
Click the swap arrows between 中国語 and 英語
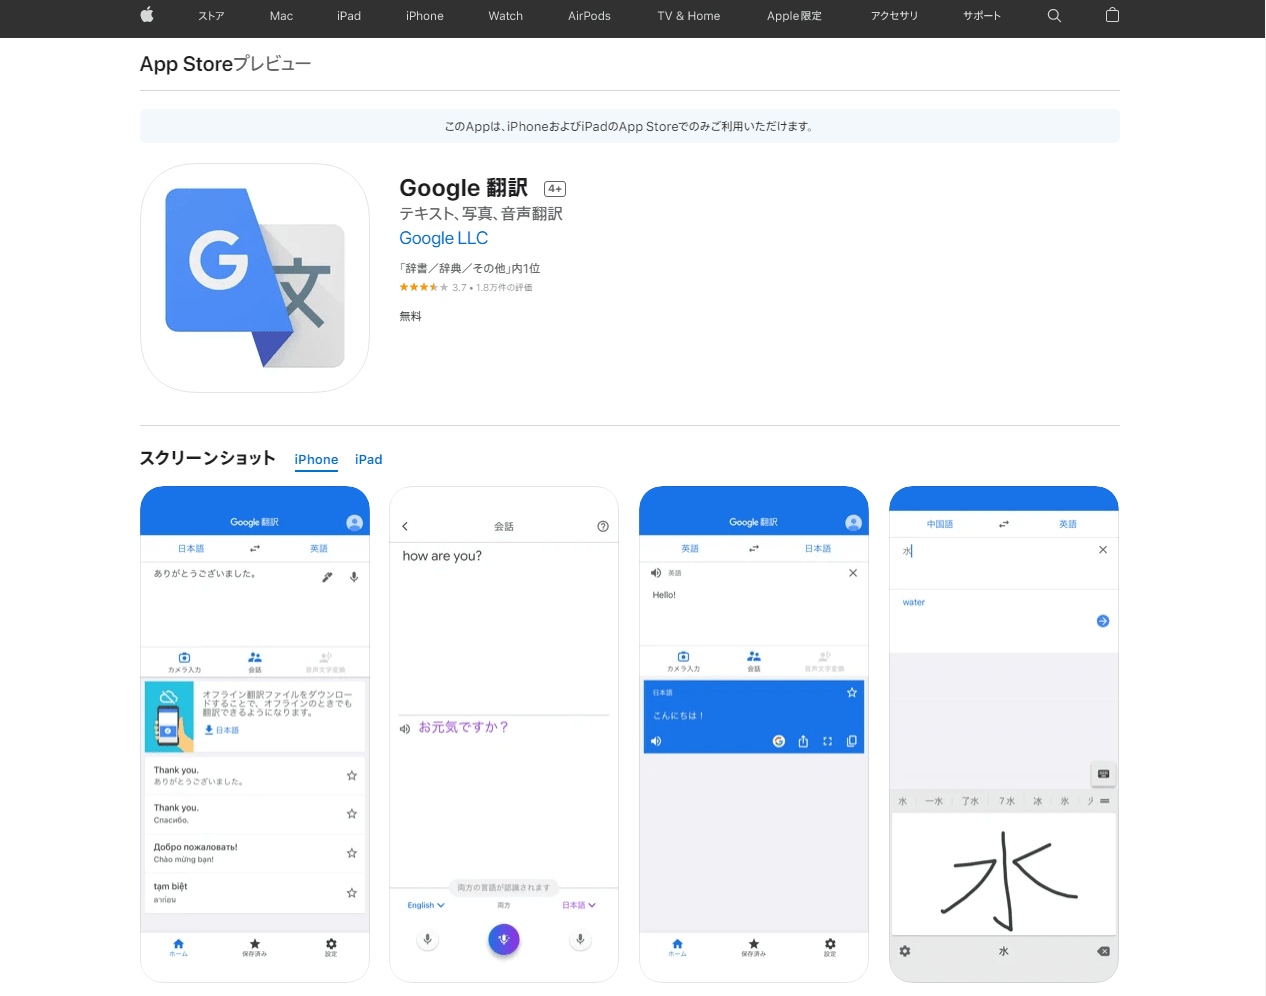pyautogui.click(x=1004, y=524)
